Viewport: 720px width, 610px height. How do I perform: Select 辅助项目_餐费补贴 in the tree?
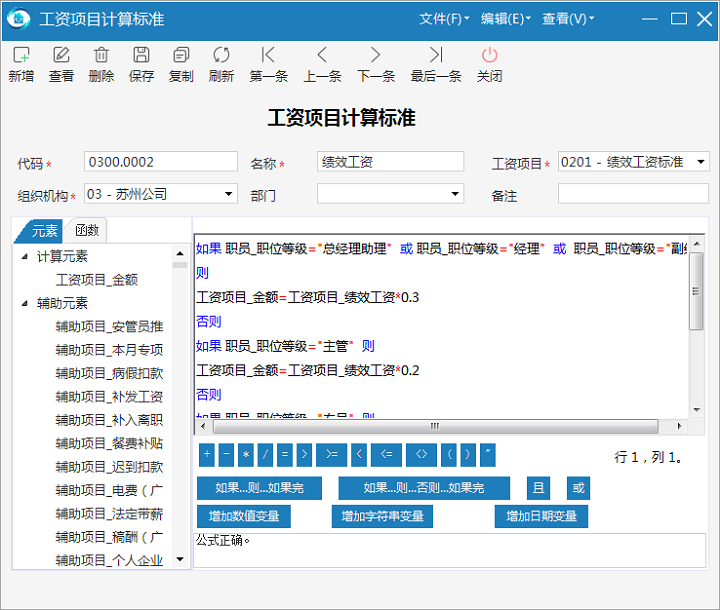click(x=109, y=443)
